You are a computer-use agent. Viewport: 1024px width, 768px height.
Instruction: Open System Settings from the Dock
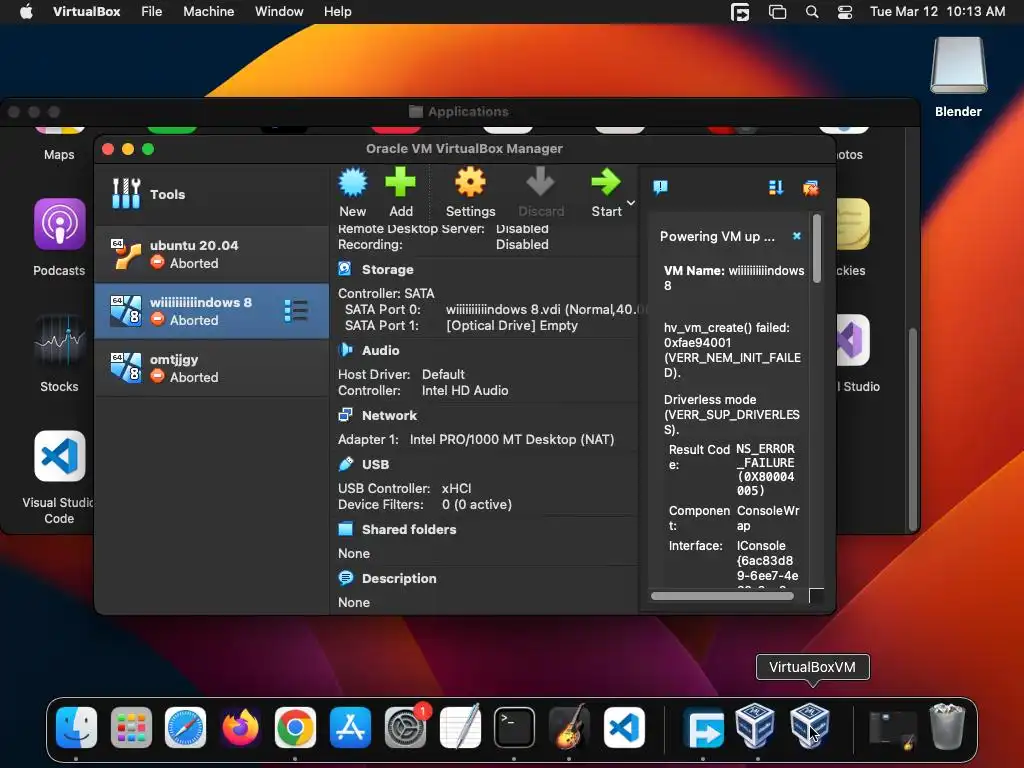(405, 727)
